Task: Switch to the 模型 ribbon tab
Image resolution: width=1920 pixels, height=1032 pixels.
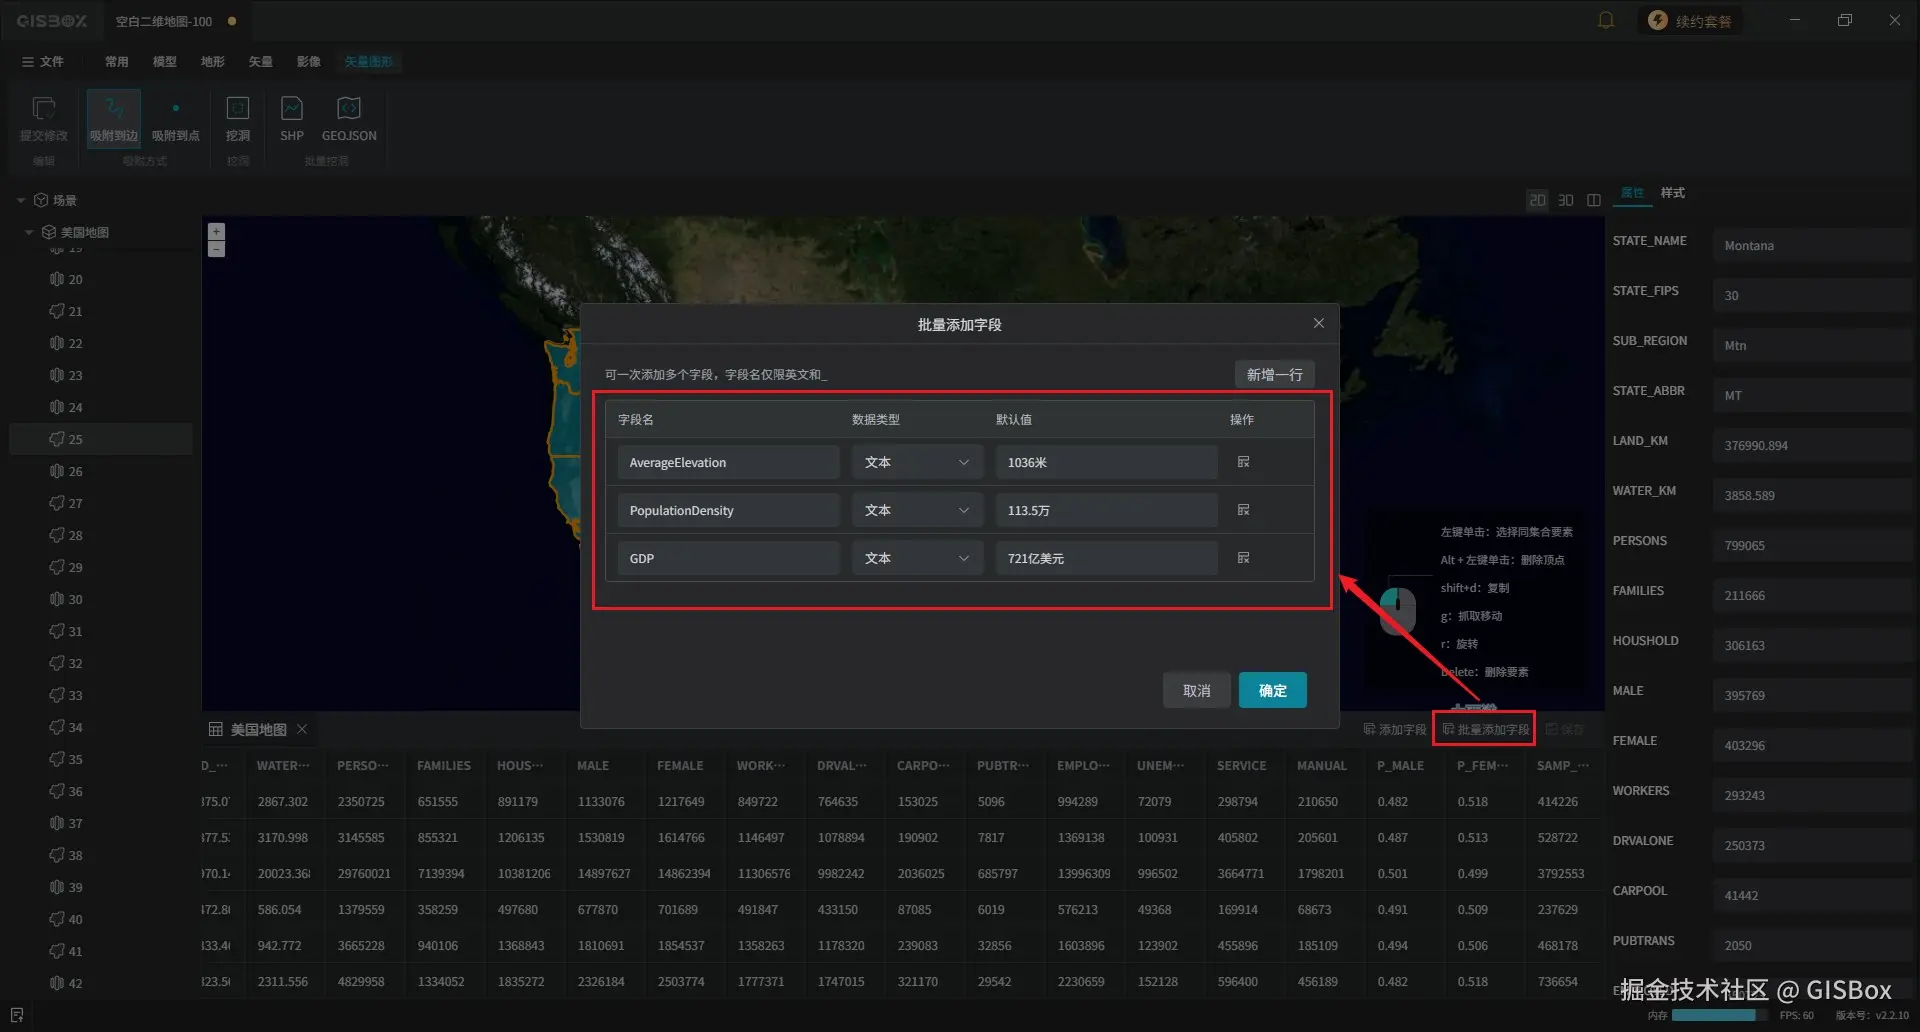Action: coord(165,61)
